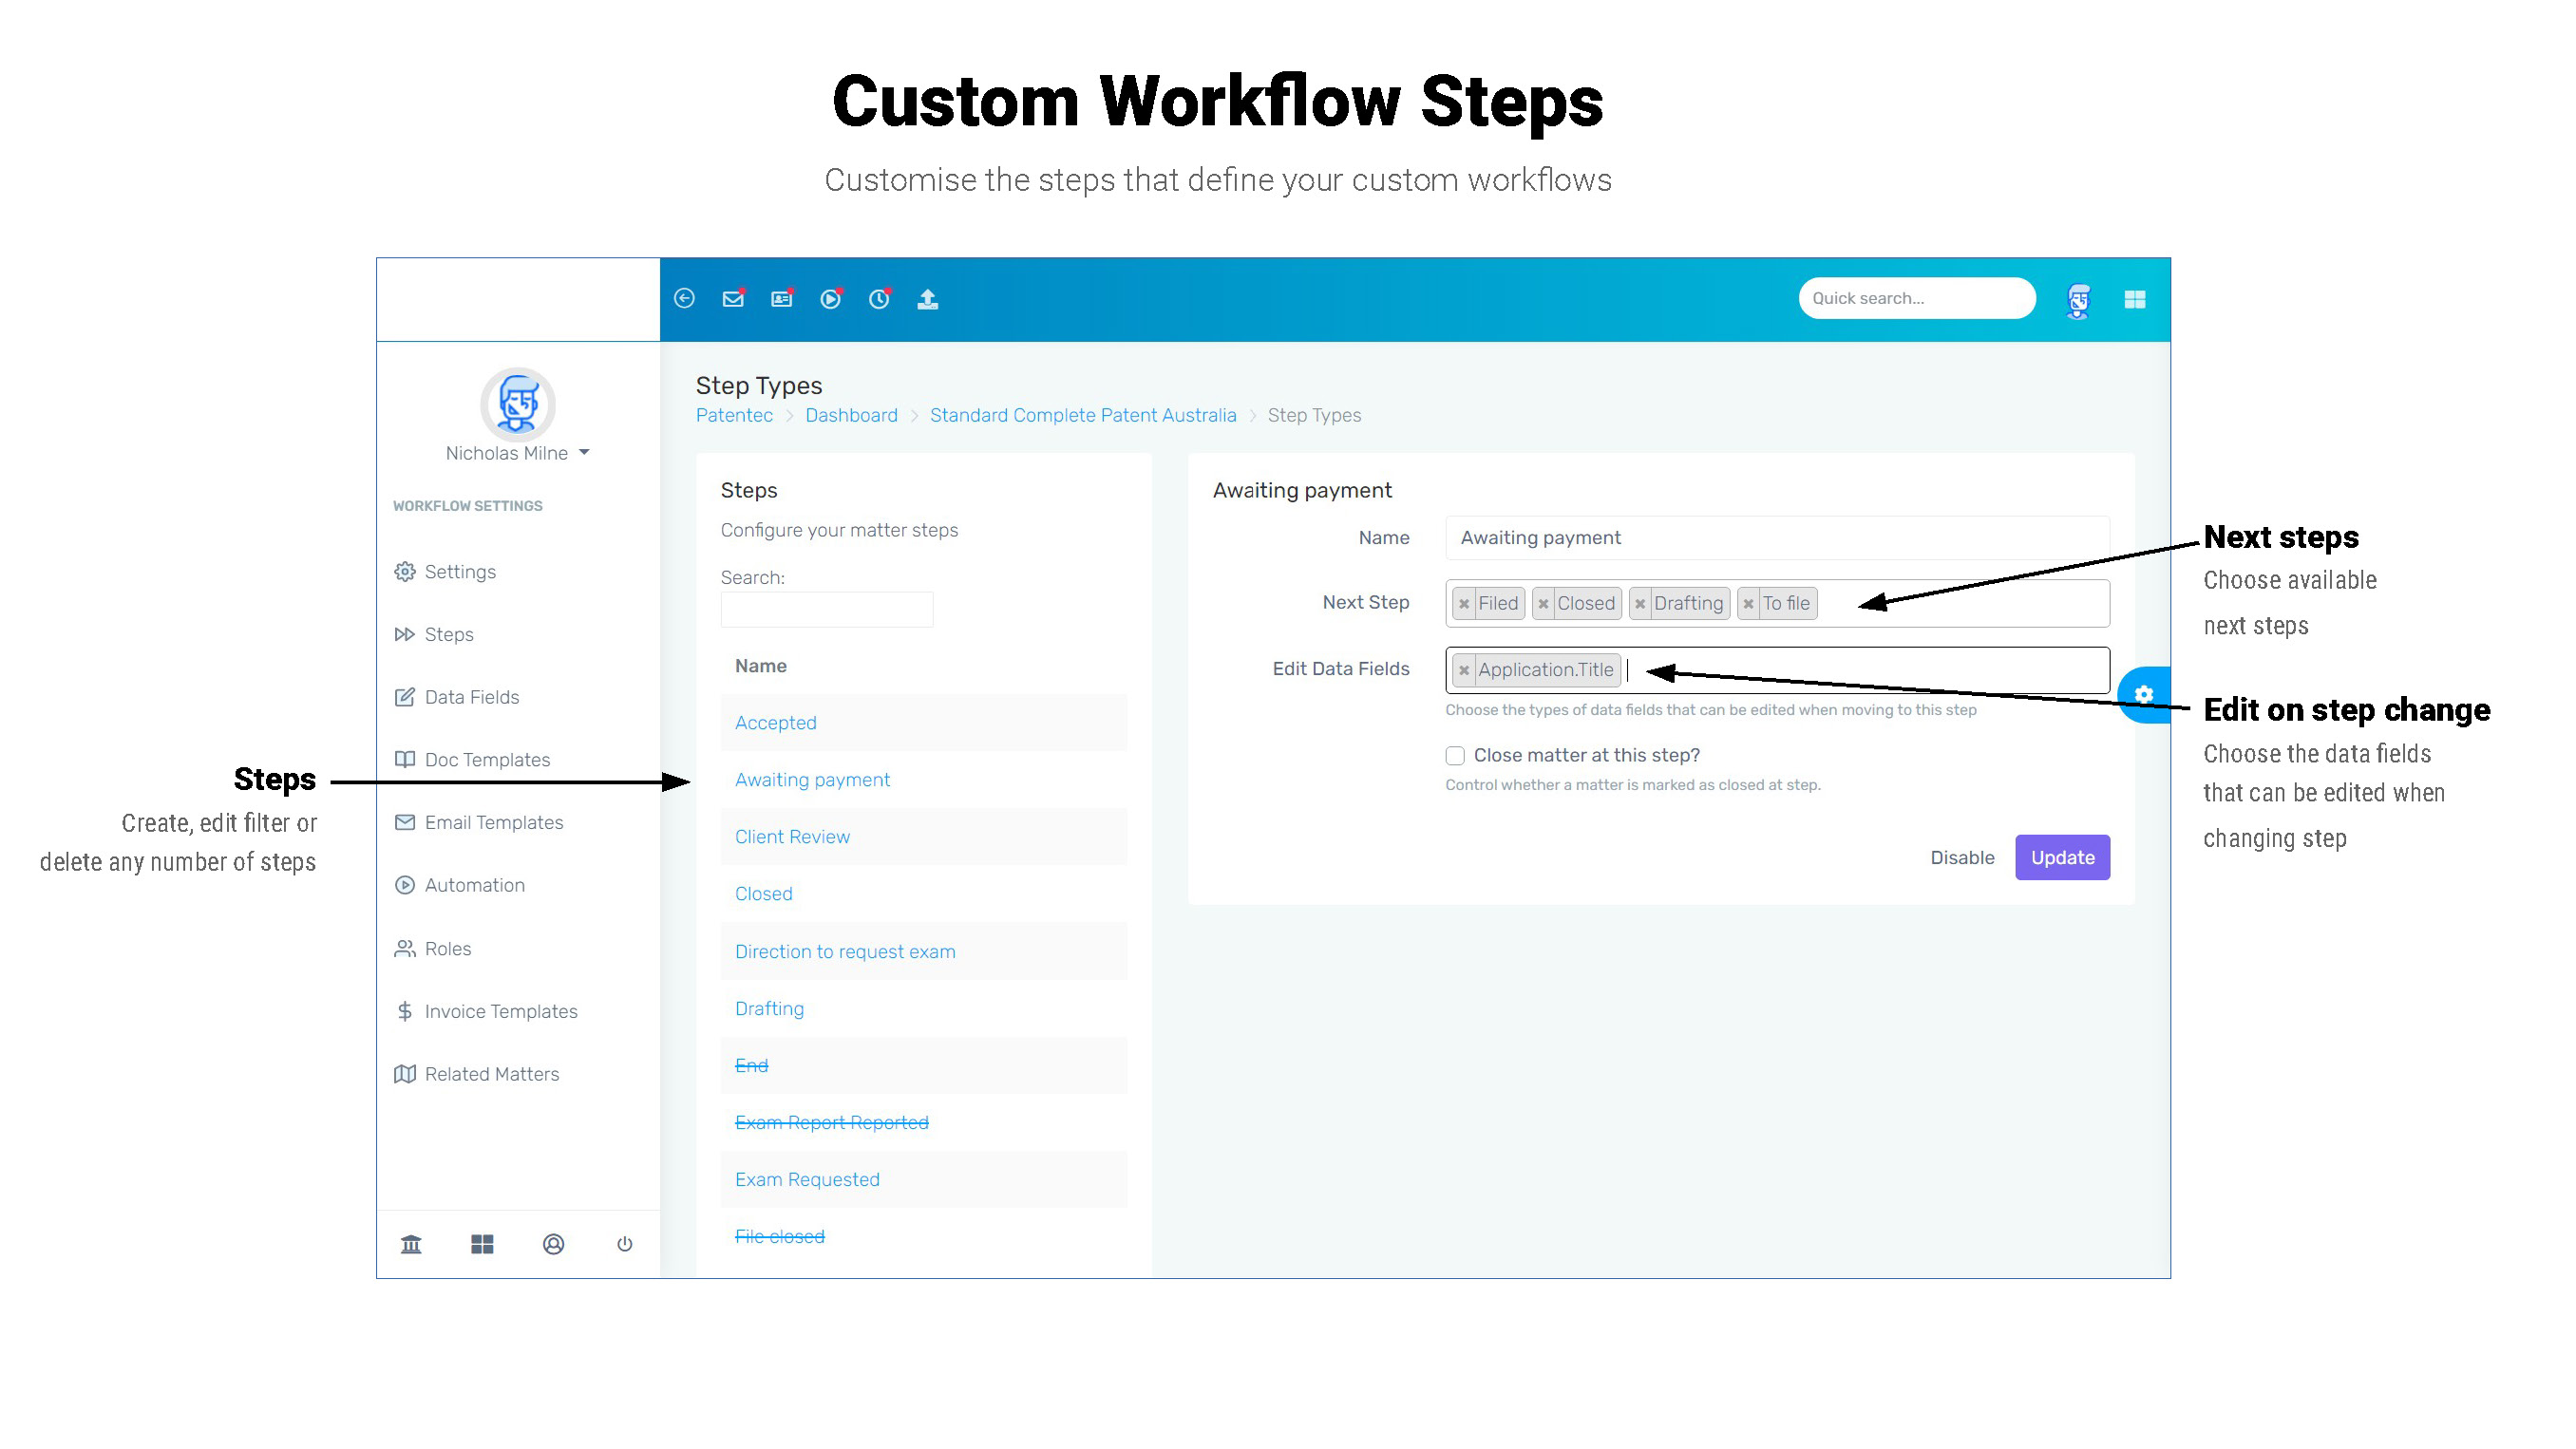The image size is (2576, 1449).
Task: Open the Next Step multi-select field
Action: (1777, 603)
